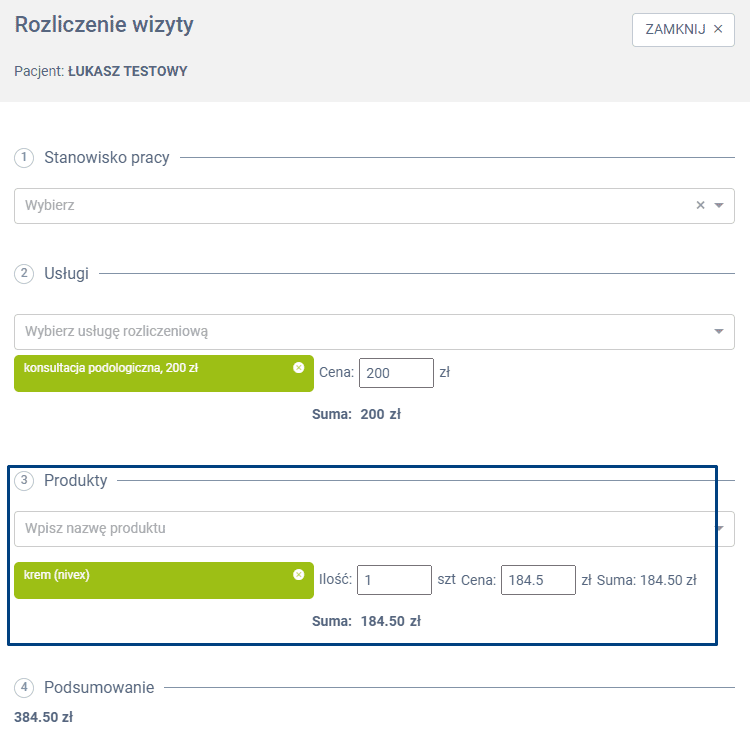This screenshot has width=750, height=741.
Task: Click the step 4 circle beside Podsumowanie
Action: pos(24,688)
